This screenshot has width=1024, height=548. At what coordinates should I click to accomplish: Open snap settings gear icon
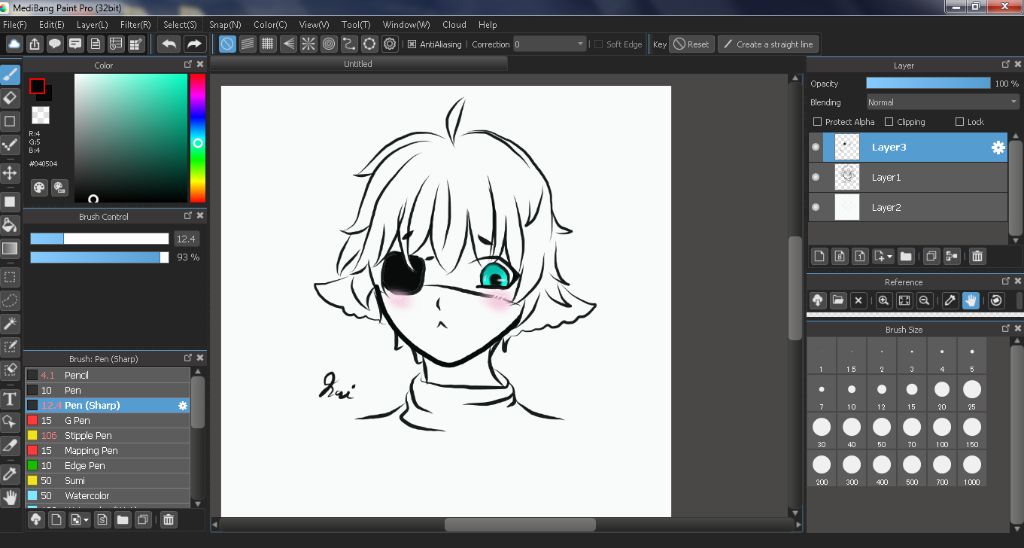pyautogui.click(x=390, y=44)
